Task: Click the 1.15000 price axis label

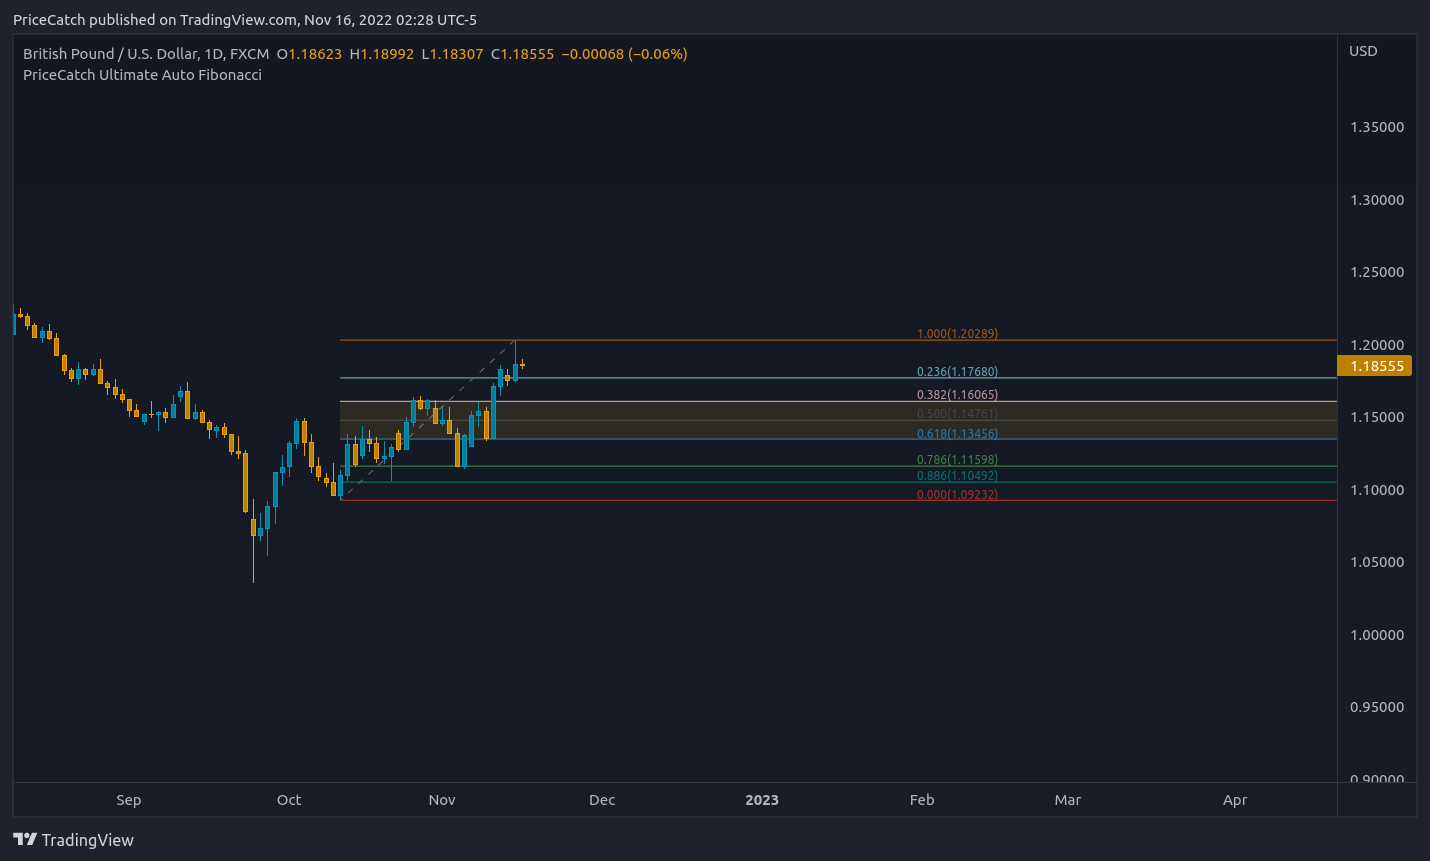Action: 1377,417
